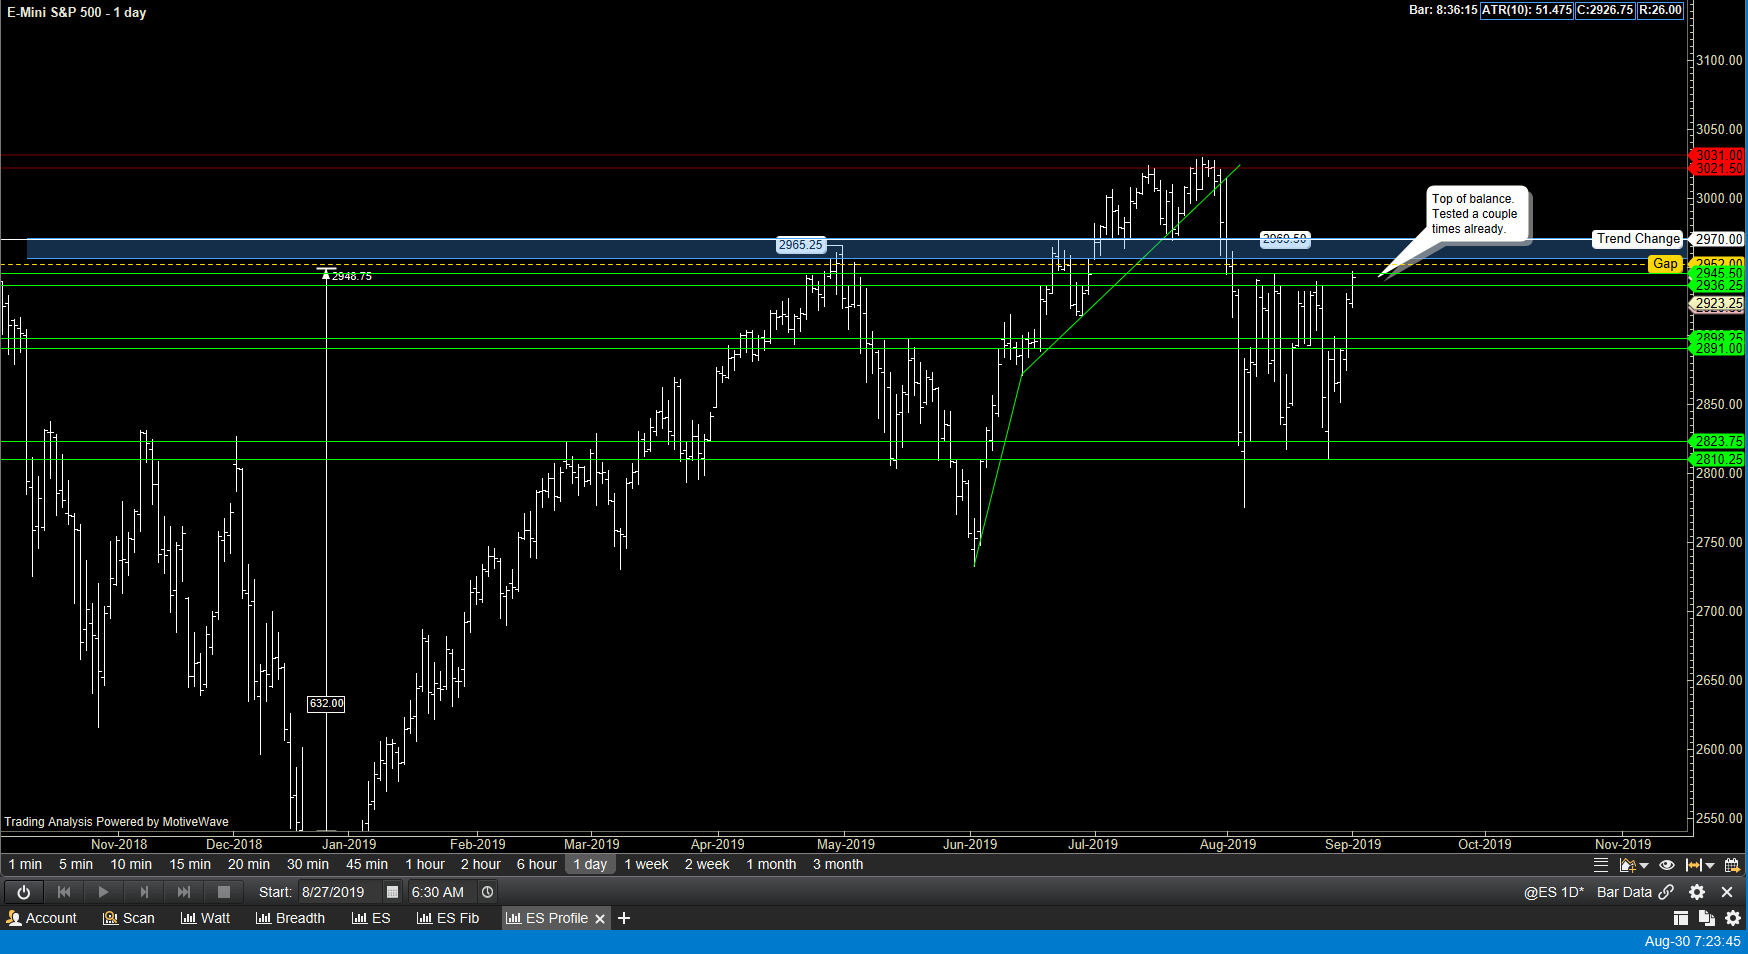Open the hamburger menu above the bar-size row
The width and height of the screenshot is (1748, 954).
click(1601, 865)
